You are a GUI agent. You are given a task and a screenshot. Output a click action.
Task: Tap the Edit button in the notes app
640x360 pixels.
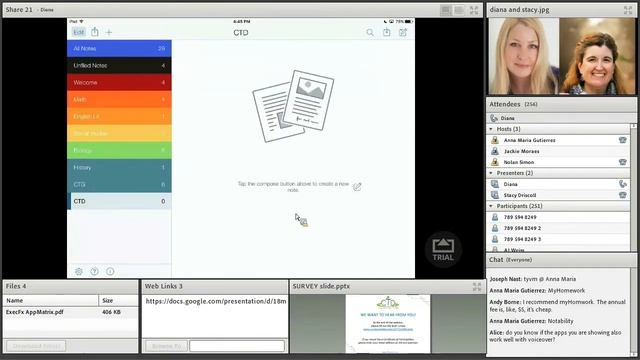79,32
